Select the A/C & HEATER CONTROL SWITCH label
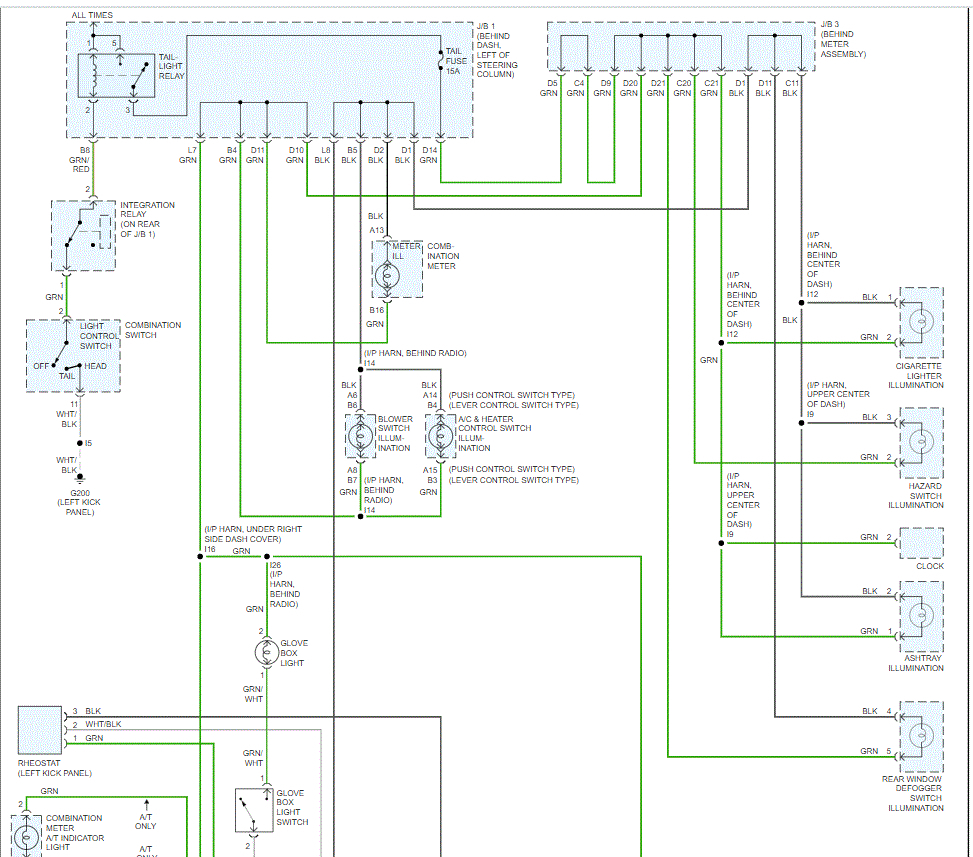This screenshot has width=973, height=857. pyautogui.click(x=495, y=433)
